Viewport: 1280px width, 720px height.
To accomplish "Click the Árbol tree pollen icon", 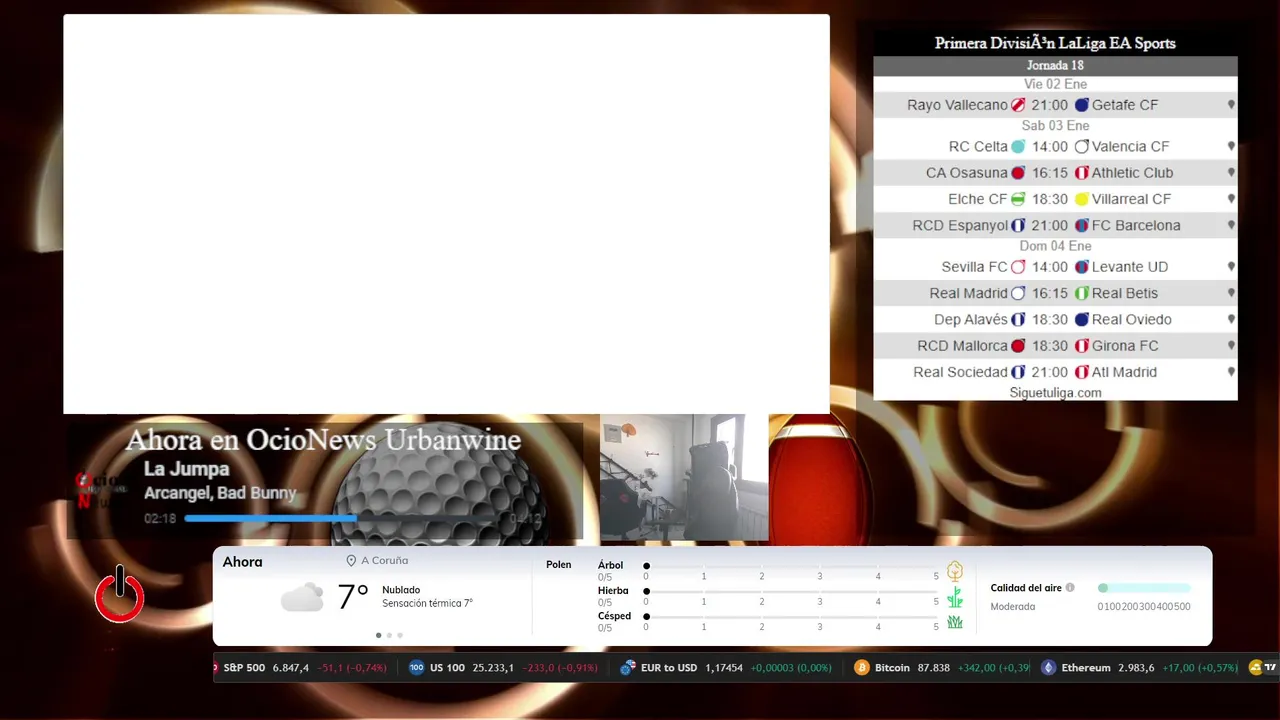I will tap(955, 571).
